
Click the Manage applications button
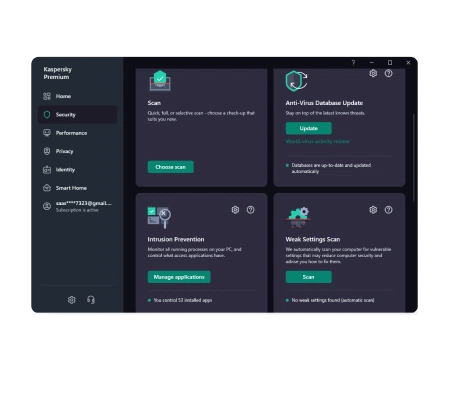pos(179,277)
